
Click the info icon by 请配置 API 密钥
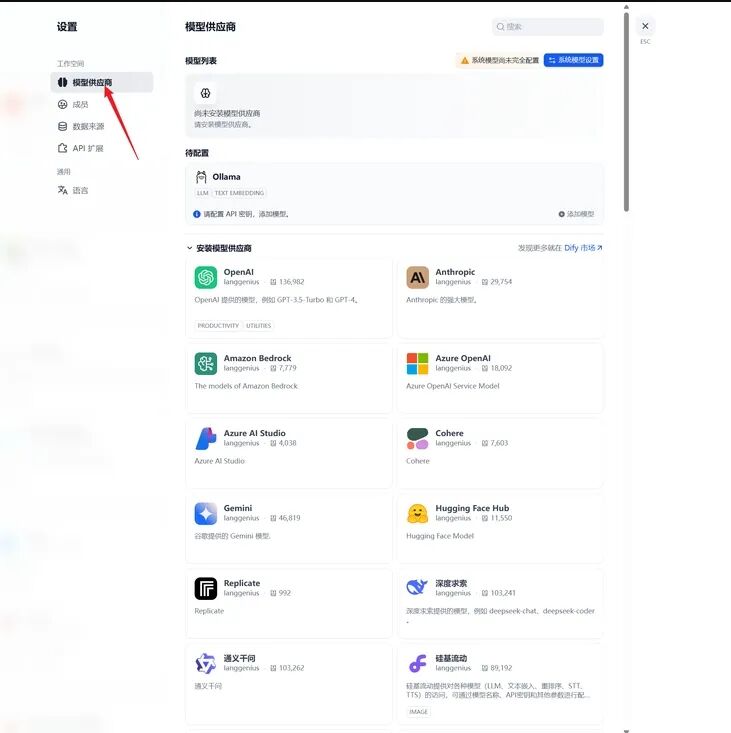click(197, 214)
